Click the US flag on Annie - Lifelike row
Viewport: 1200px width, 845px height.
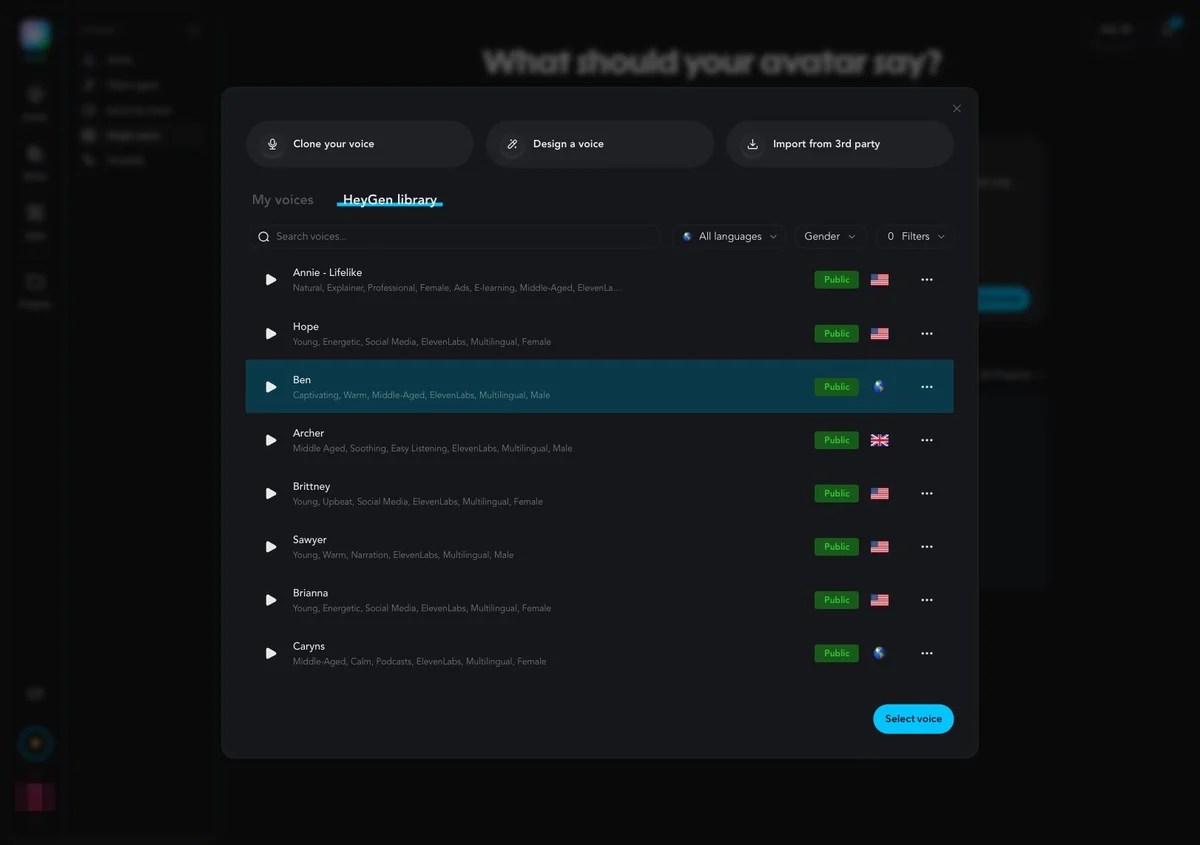click(880, 280)
